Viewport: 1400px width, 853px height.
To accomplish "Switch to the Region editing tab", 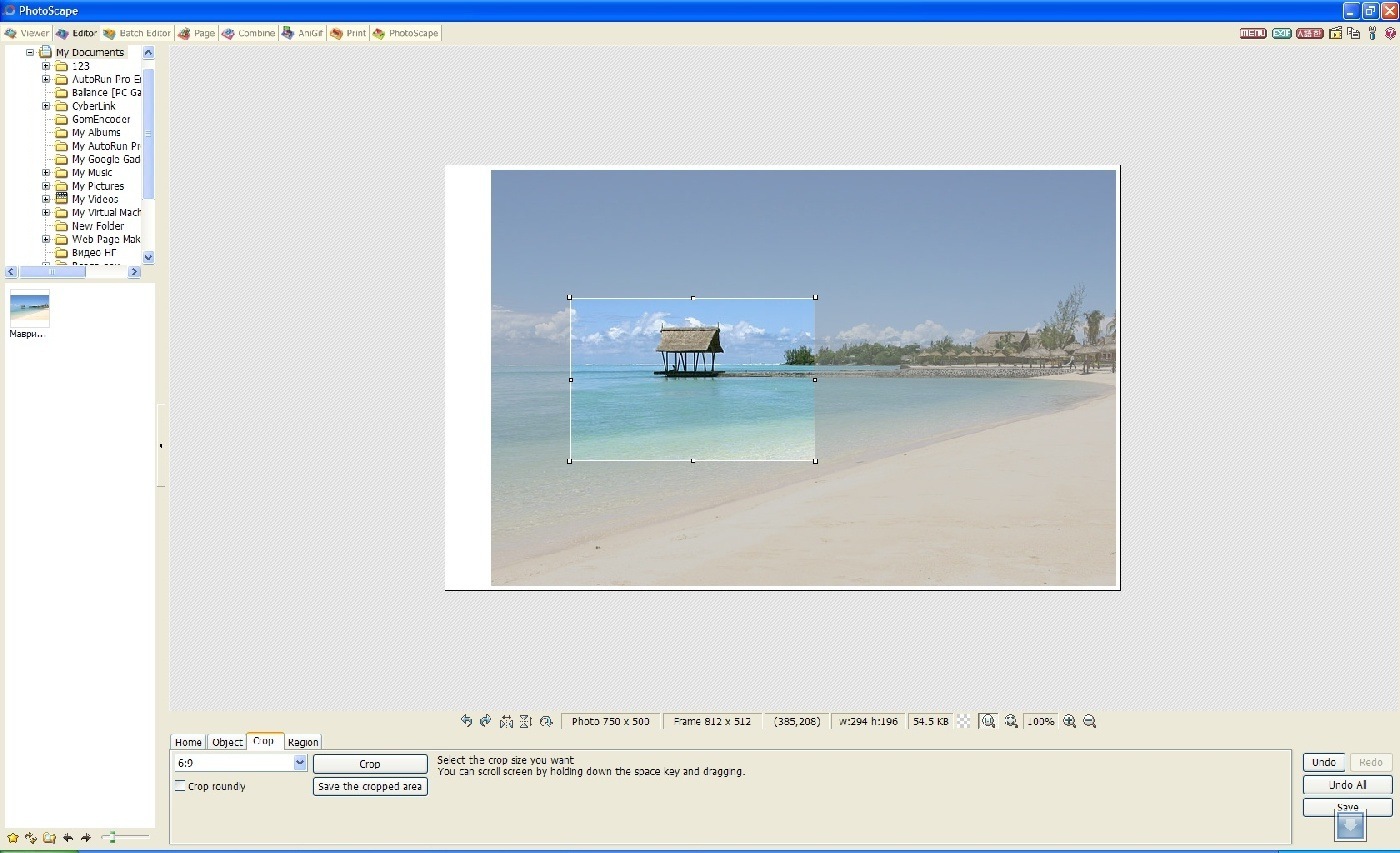I will point(303,742).
